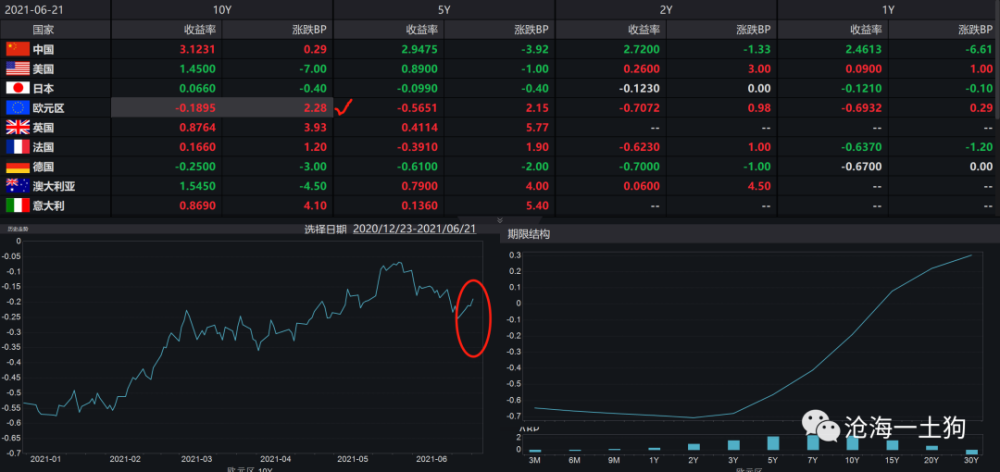Click Australia 10Y yield 1.5450
The image size is (1000, 472).
pyautogui.click(x=197, y=186)
